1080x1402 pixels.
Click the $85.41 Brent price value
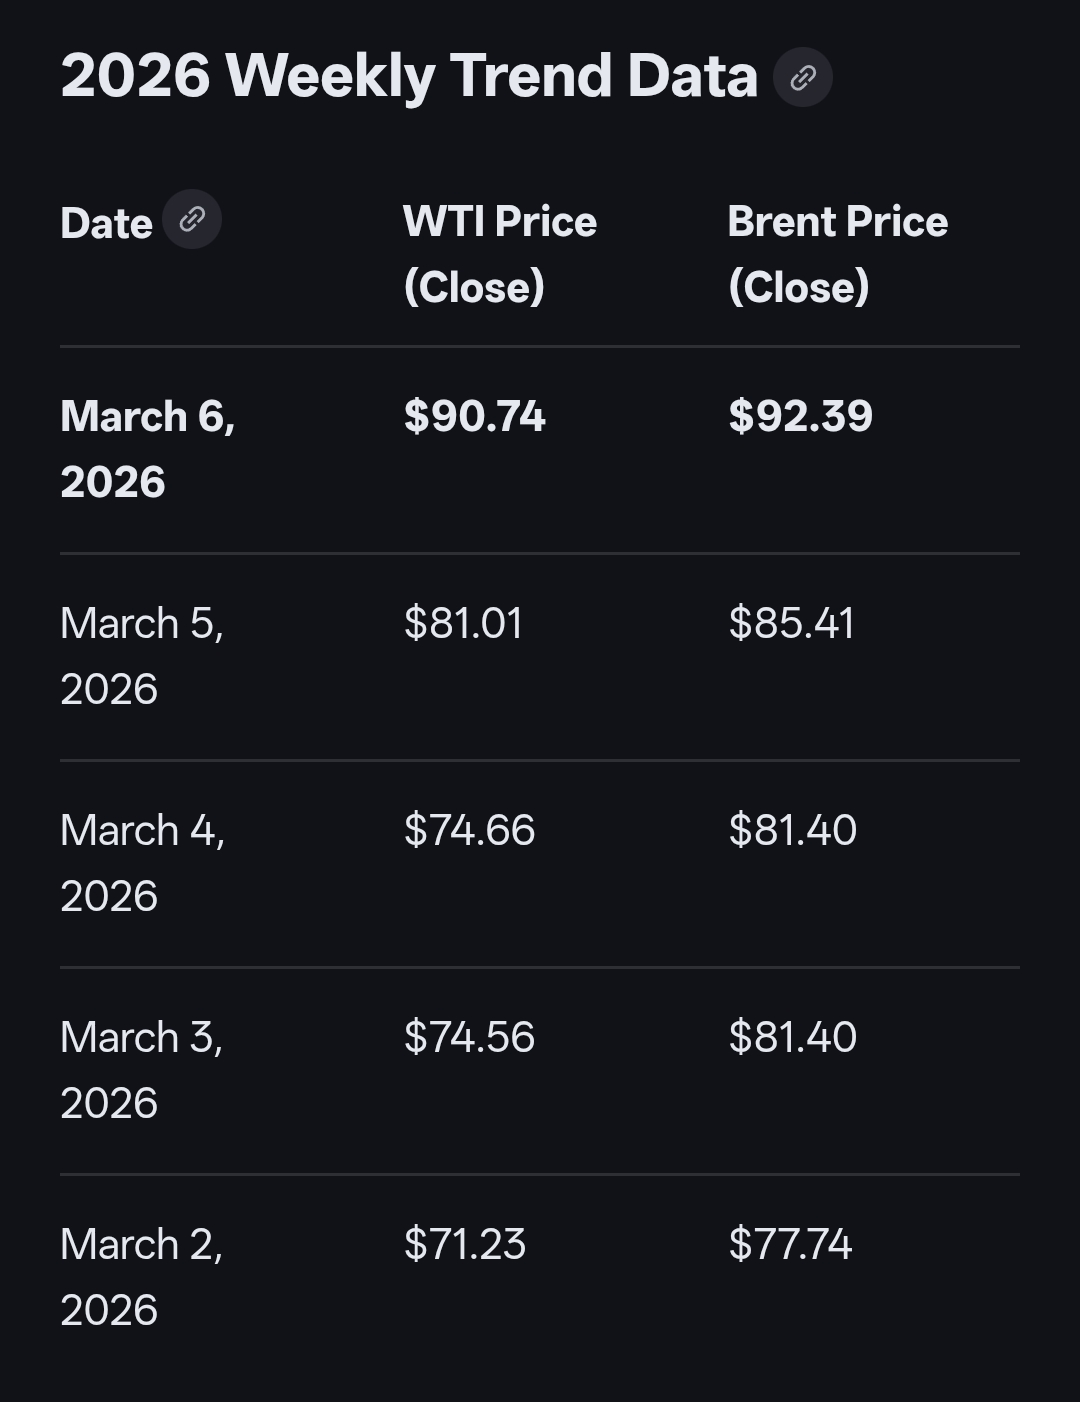tap(791, 623)
